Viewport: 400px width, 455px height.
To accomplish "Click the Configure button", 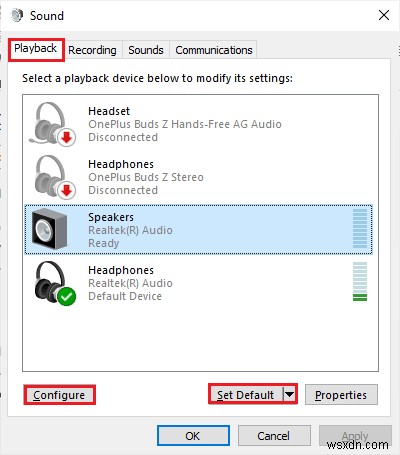I will tap(59, 395).
